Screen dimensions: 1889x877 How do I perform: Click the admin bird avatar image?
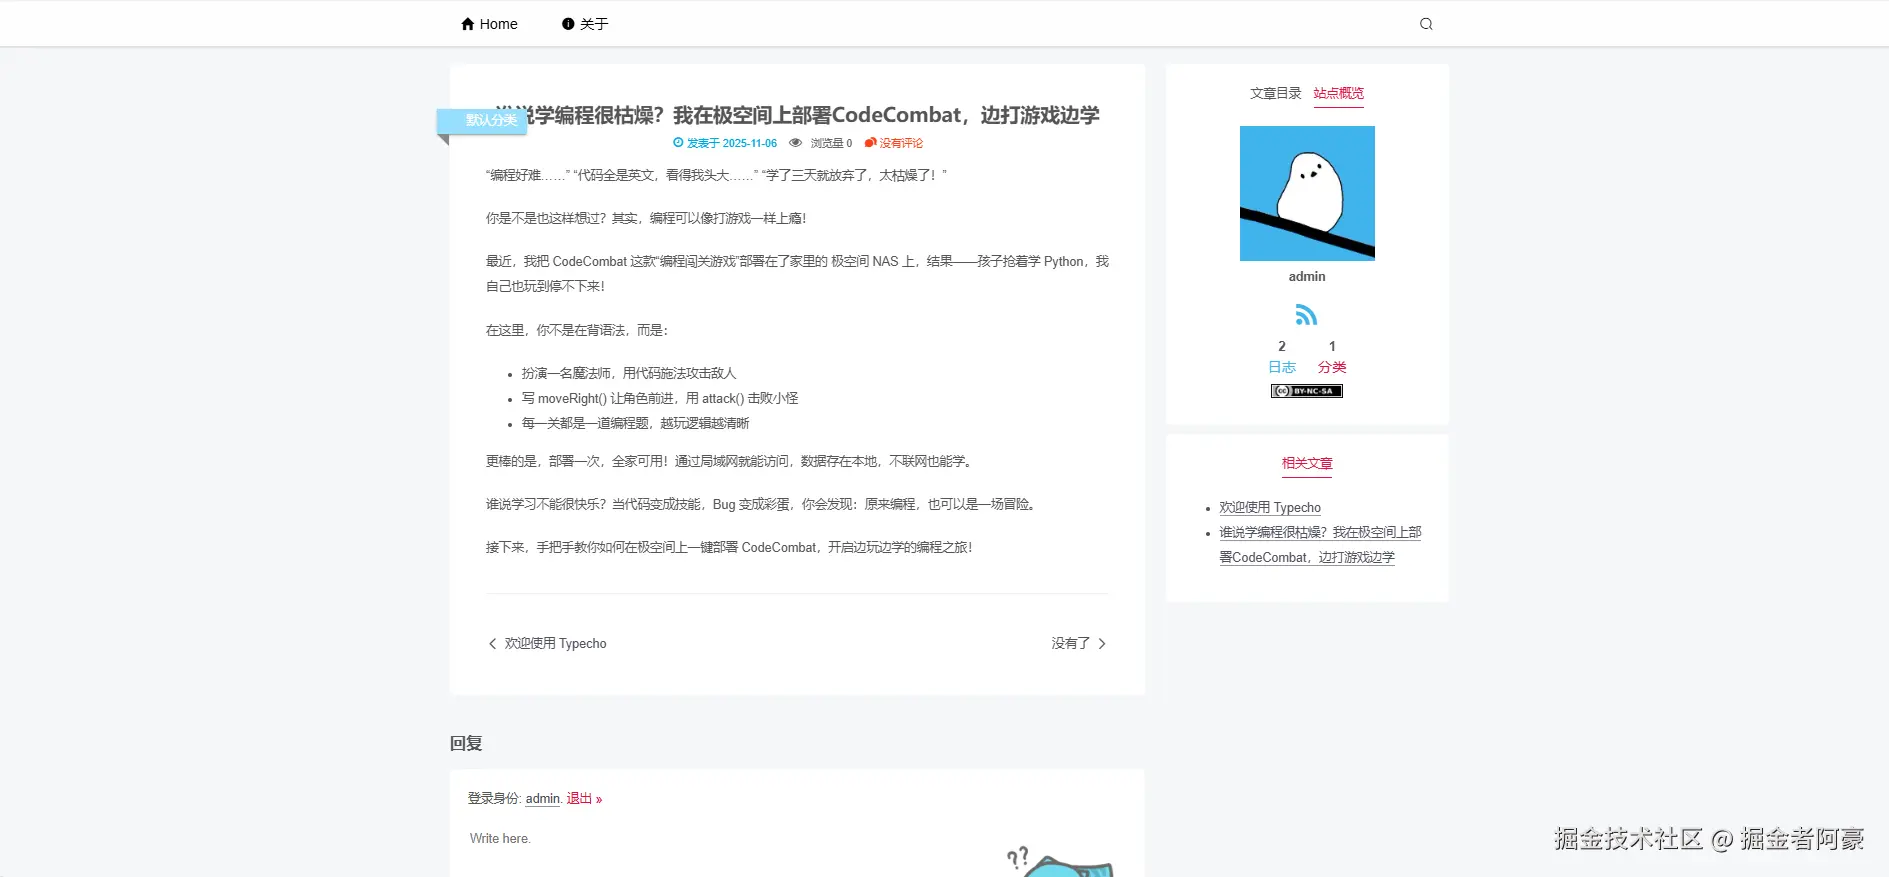point(1307,193)
